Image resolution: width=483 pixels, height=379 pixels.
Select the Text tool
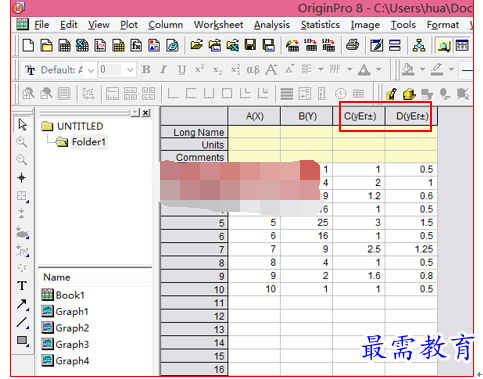pos(22,286)
